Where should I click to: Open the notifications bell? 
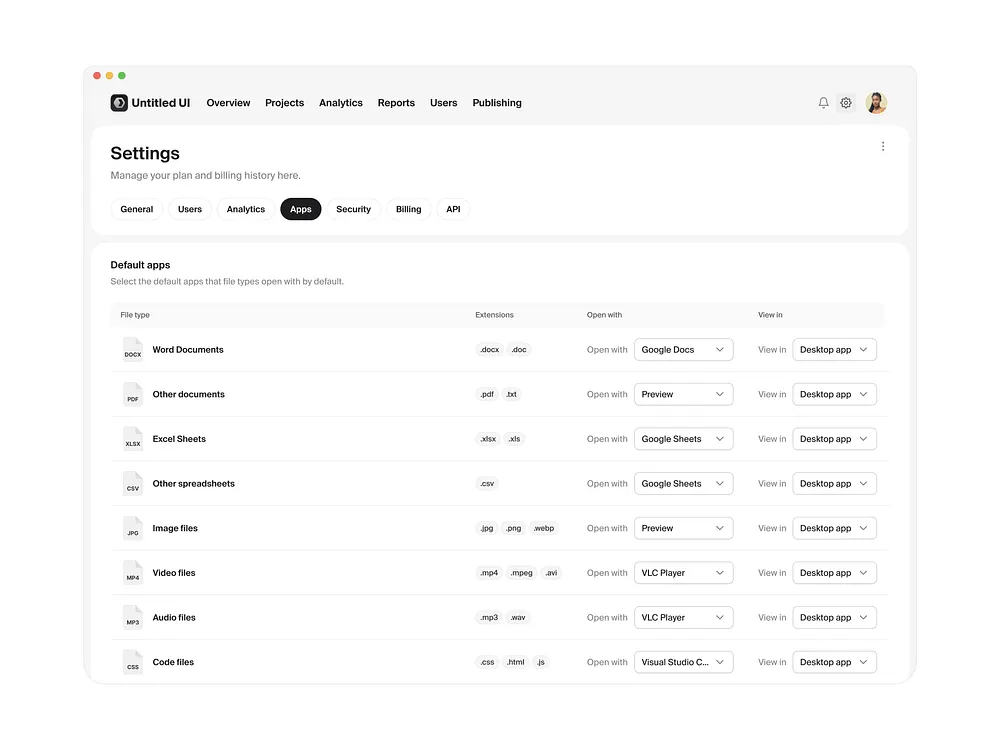822,102
